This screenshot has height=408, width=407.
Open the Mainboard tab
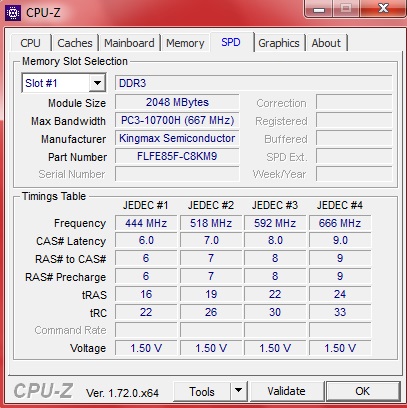coord(129,43)
